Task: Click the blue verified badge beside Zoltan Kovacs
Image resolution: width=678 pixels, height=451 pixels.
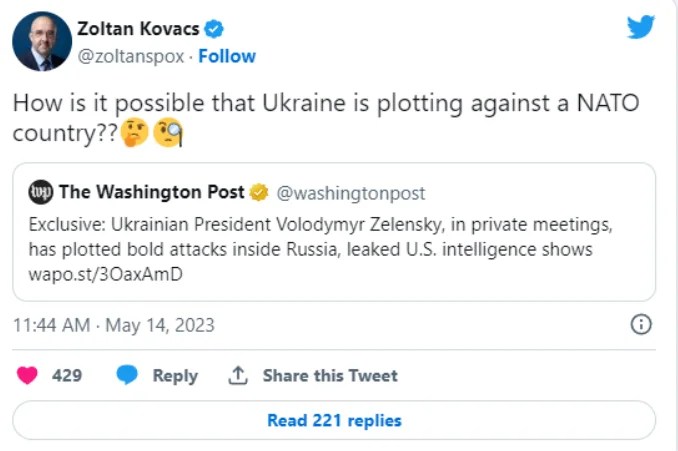Action: [x=215, y=29]
